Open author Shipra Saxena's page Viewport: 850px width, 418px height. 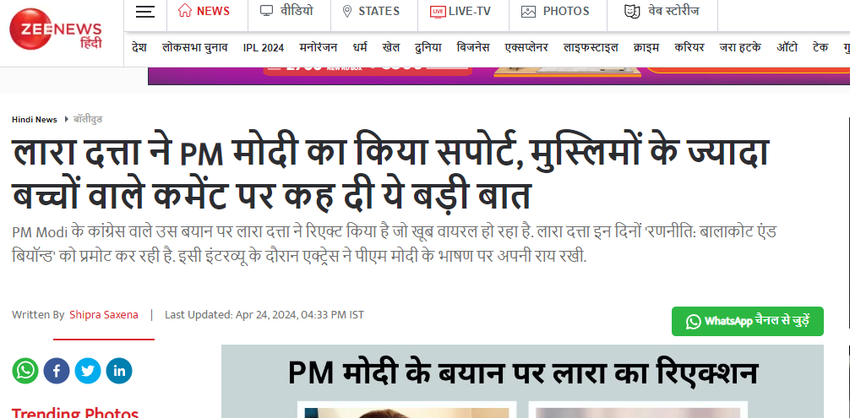pos(104,314)
